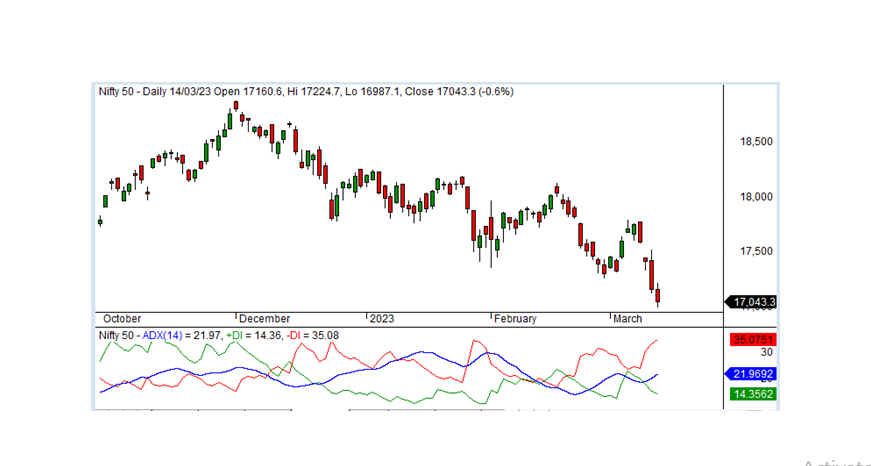Image resolution: width=872 pixels, height=466 pixels.
Task: Click the red 35.0751 -DI value tag
Action: click(752, 339)
